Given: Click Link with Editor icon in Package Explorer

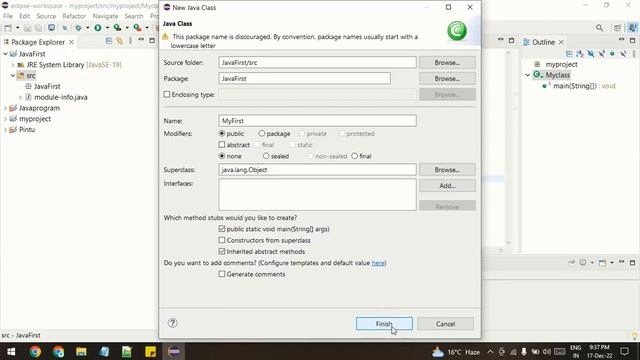Looking at the screenshot, I should coord(120,41).
